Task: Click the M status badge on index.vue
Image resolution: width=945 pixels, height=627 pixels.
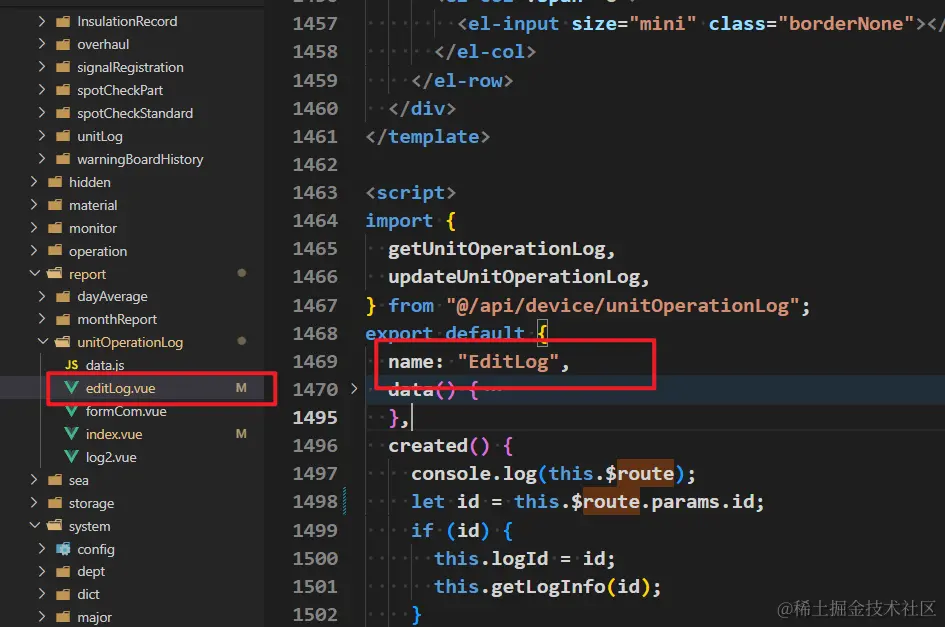Action: coord(241,433)
